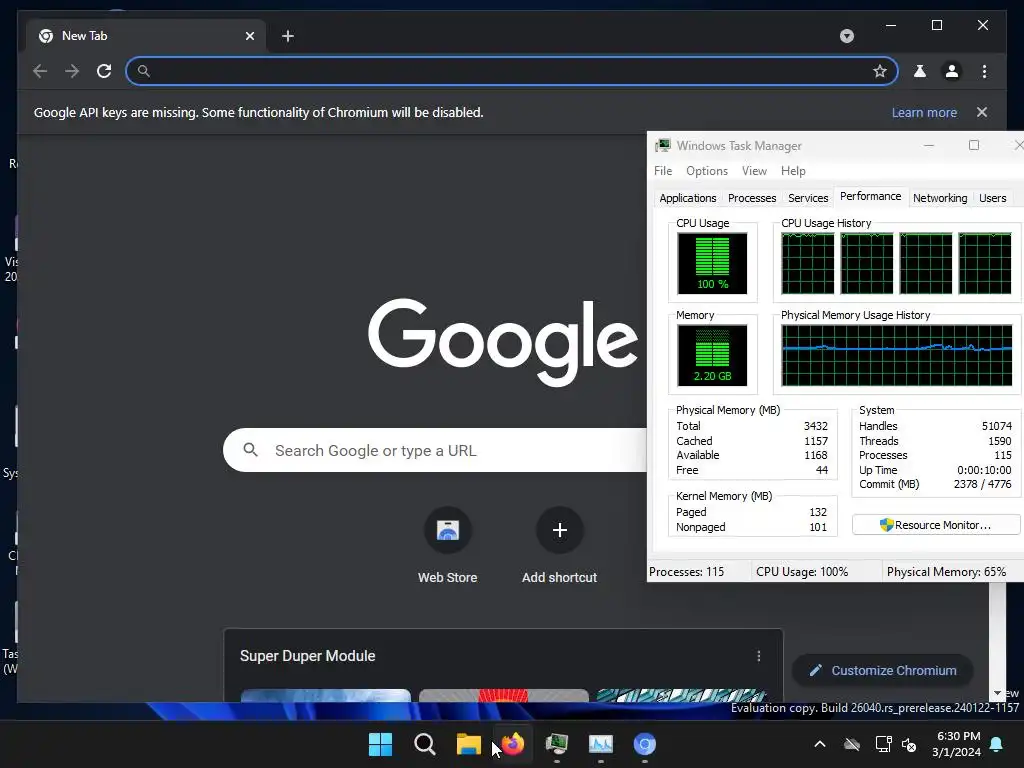Click Learn more about missing API keys
Image resolution: width=1024 pixels, height=768 pixels.
tap(924, 112)
